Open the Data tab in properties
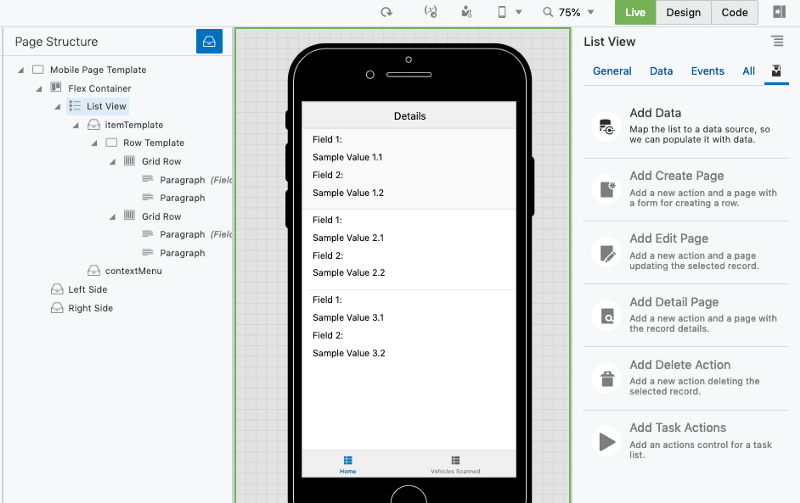 click(x=661, y=71)
